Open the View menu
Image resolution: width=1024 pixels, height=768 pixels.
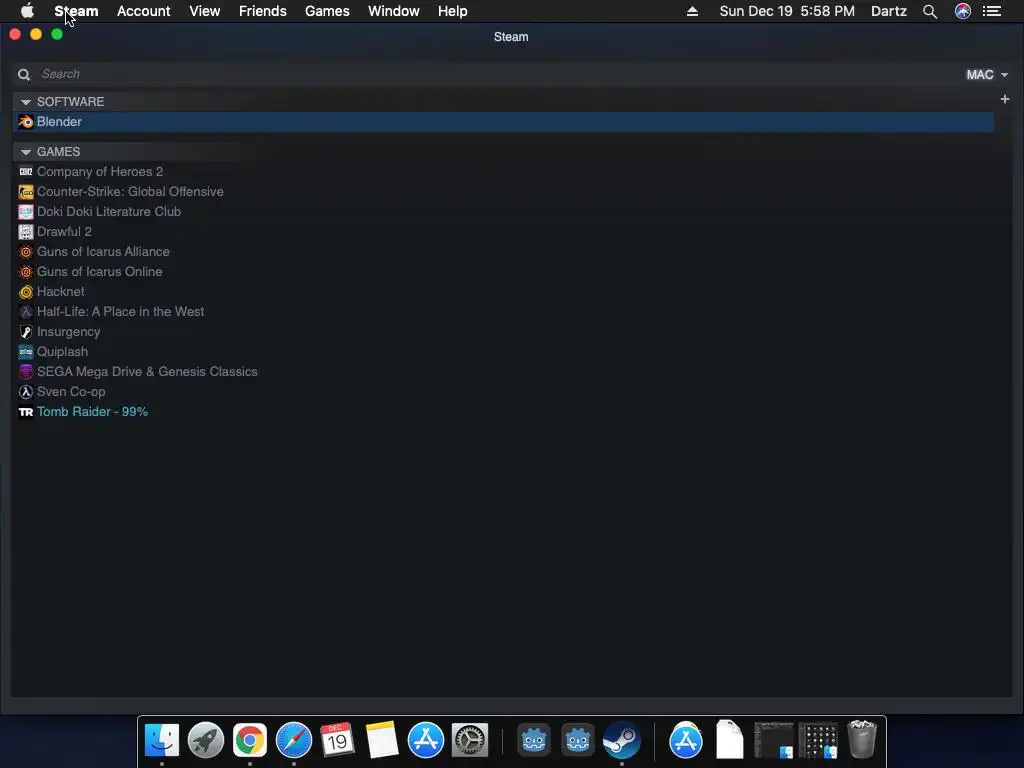tap(204, 11)
